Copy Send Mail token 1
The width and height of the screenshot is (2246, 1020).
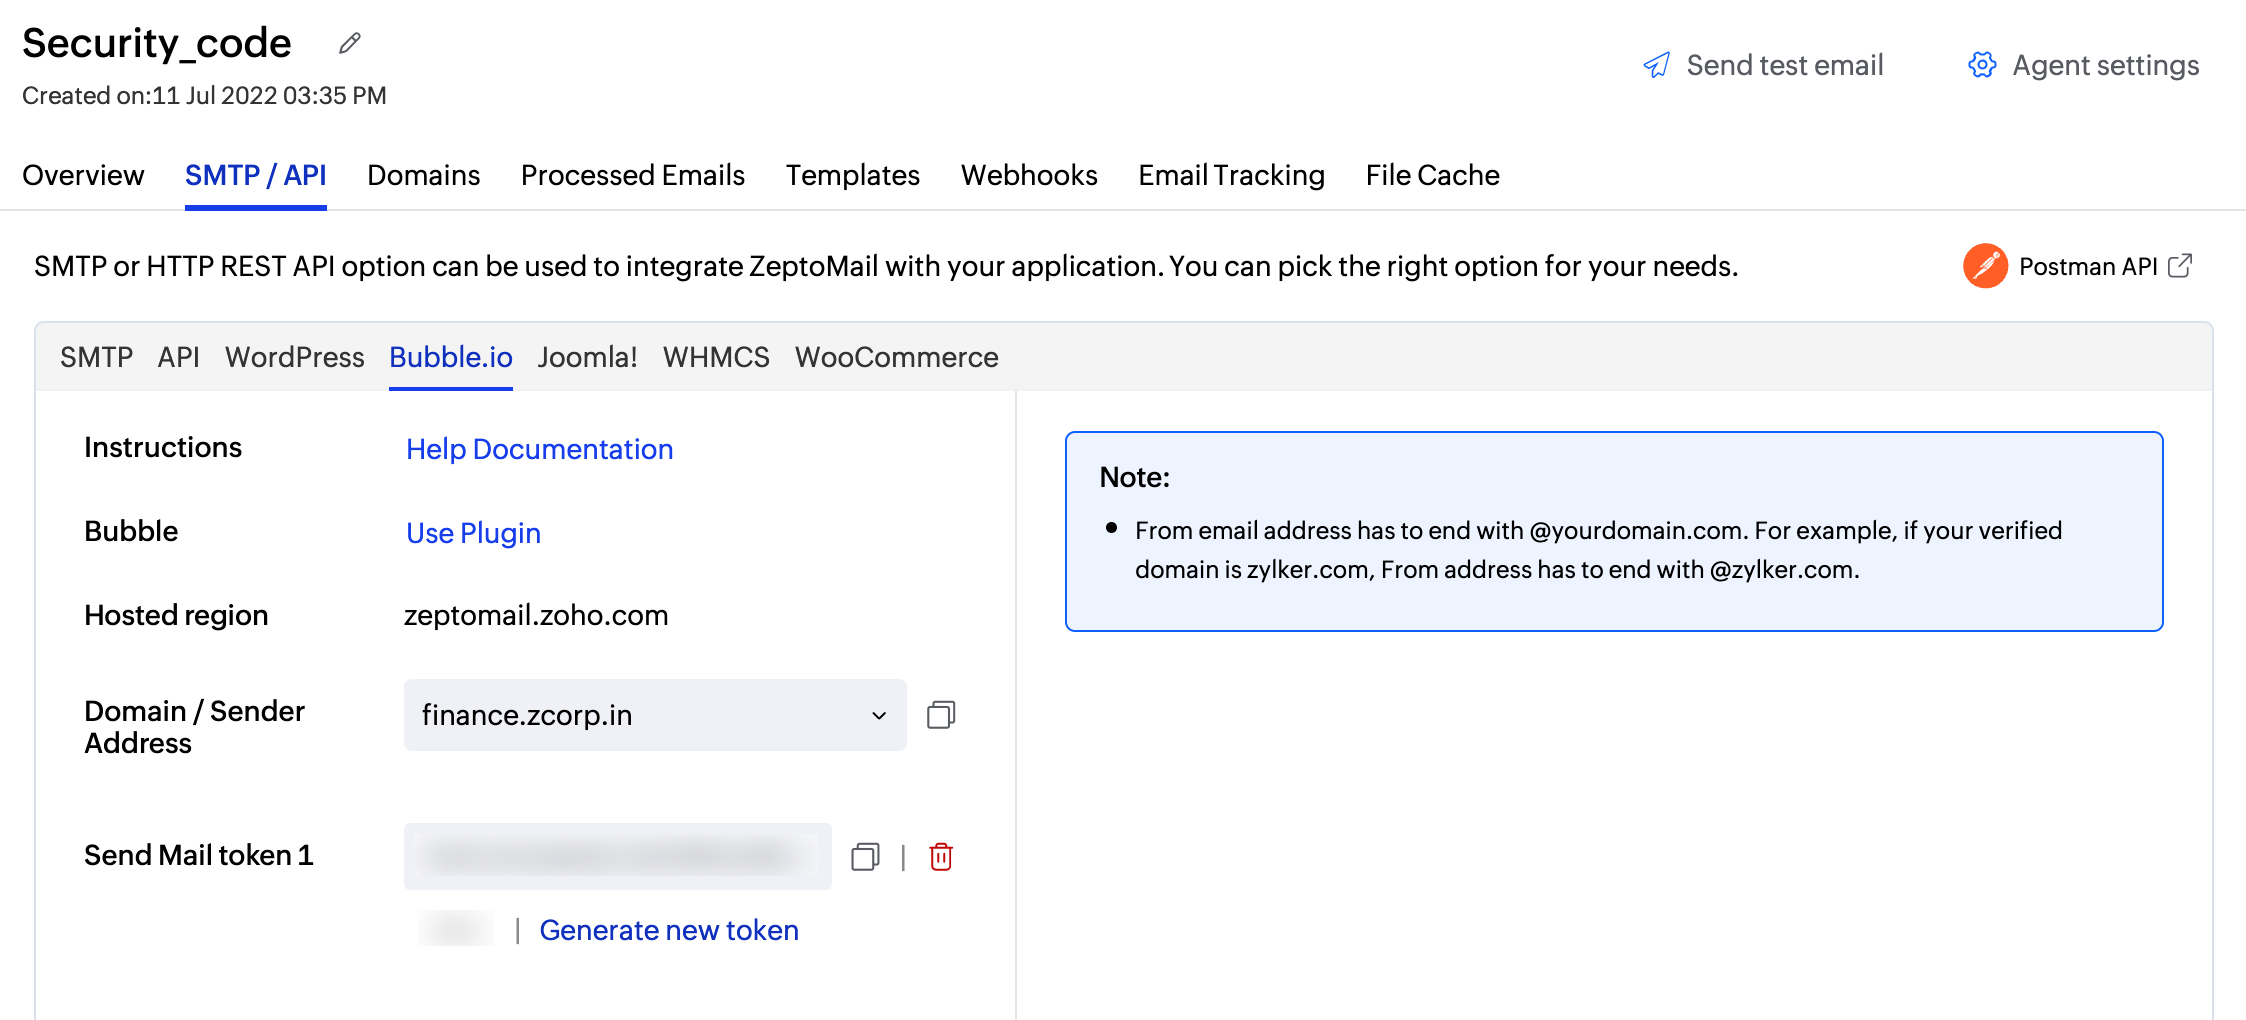coord(865,857)
